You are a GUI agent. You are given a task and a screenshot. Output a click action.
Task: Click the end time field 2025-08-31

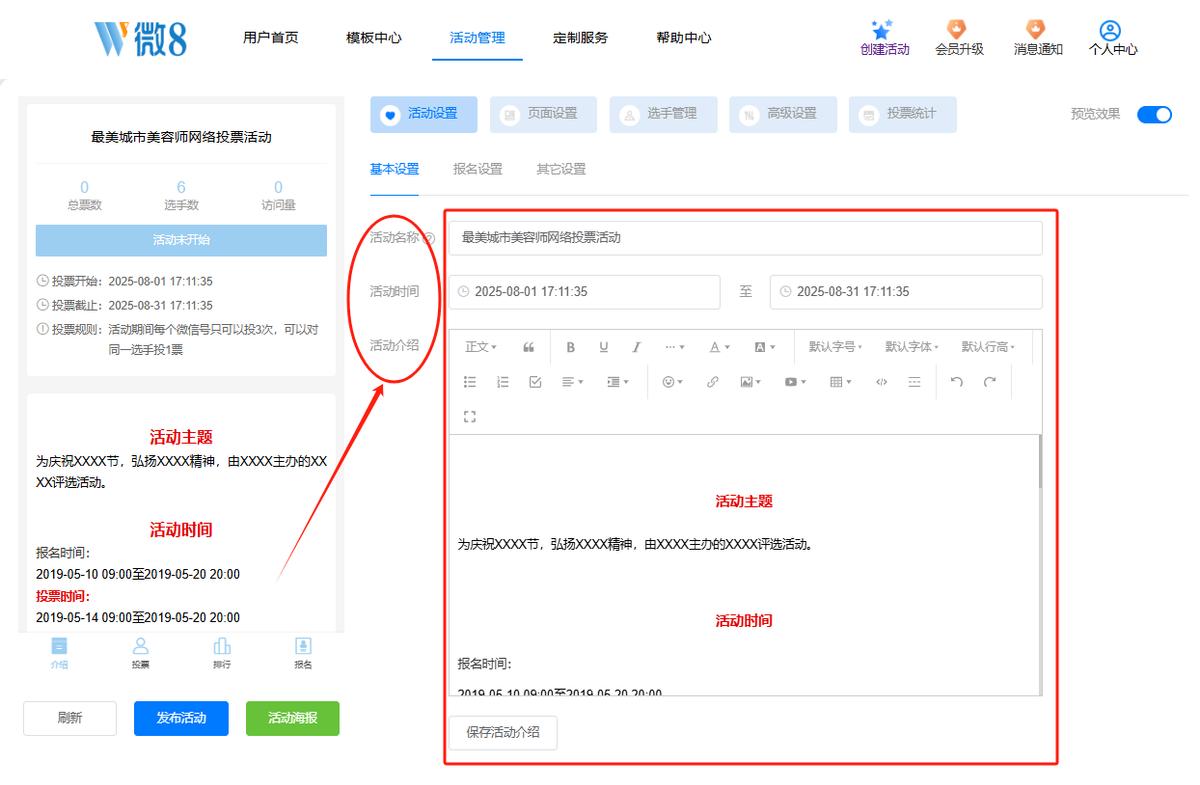pyautogui.click(x=906, y=292)
